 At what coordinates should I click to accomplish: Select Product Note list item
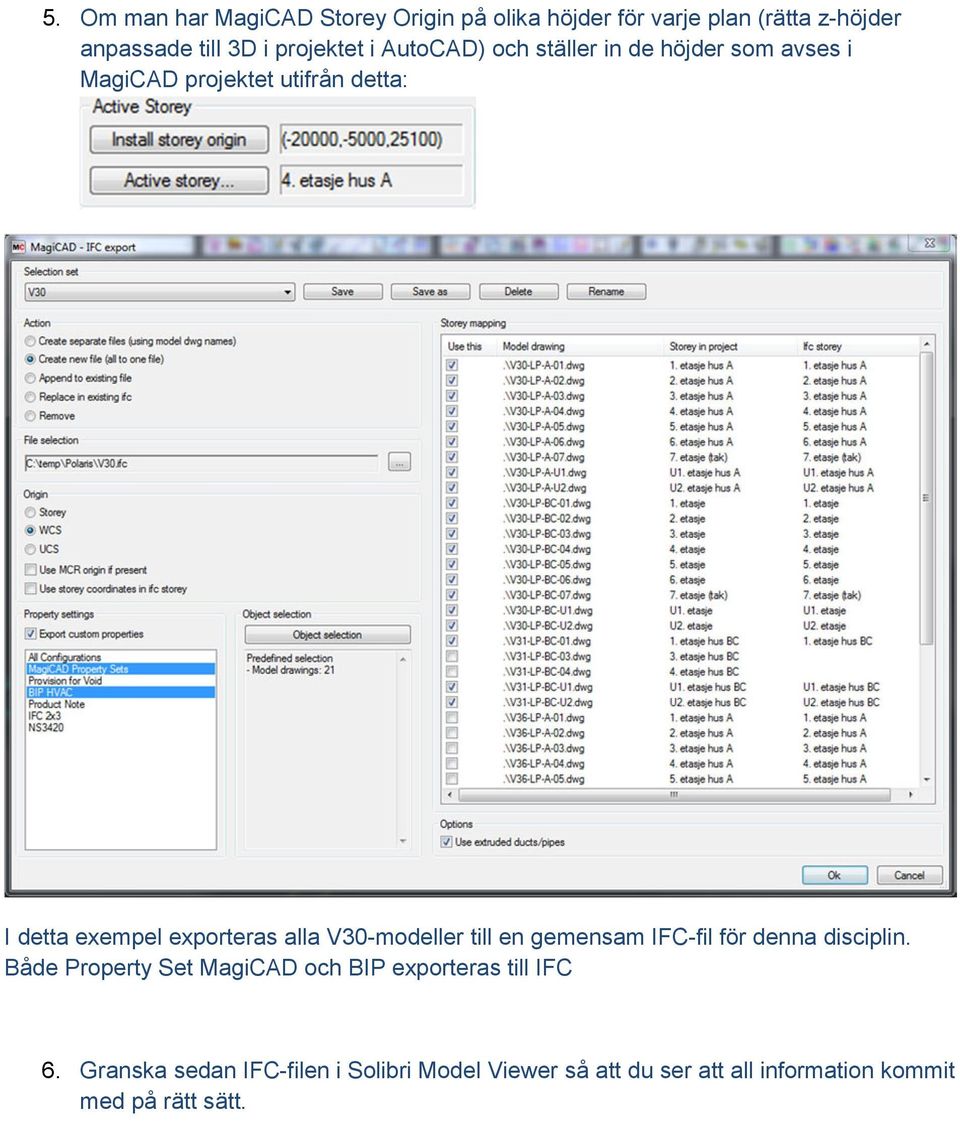coord(121,704)
